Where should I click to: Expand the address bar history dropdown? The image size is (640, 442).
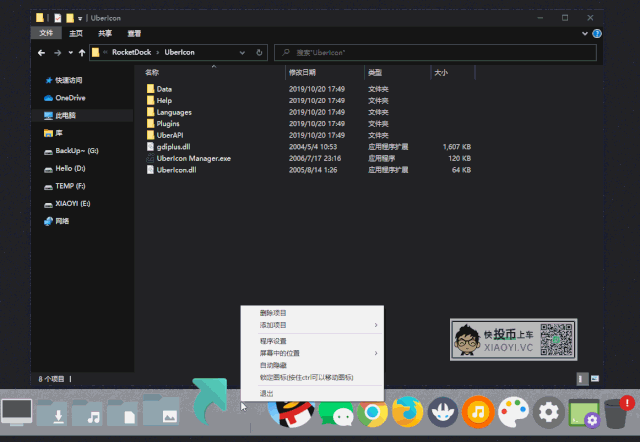click(x=242, y=53)
